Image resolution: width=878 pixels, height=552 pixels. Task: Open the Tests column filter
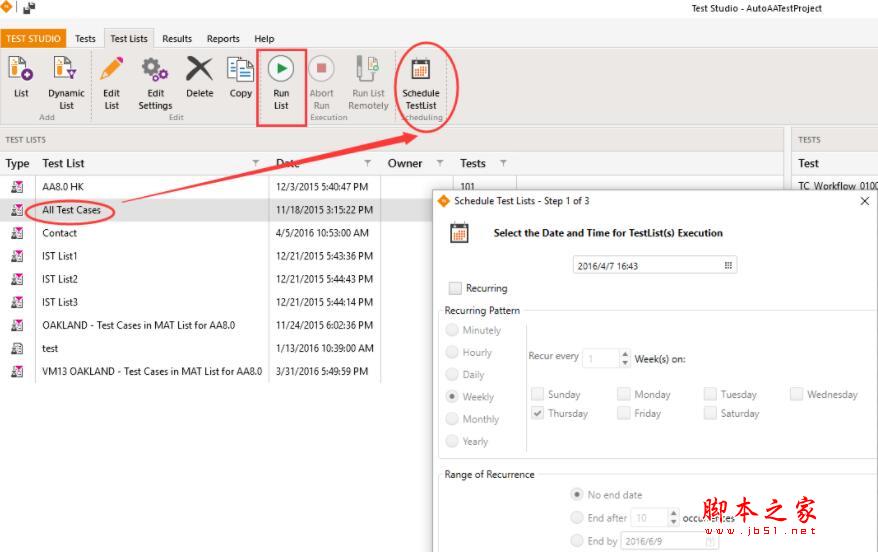(x=503, y=163)
